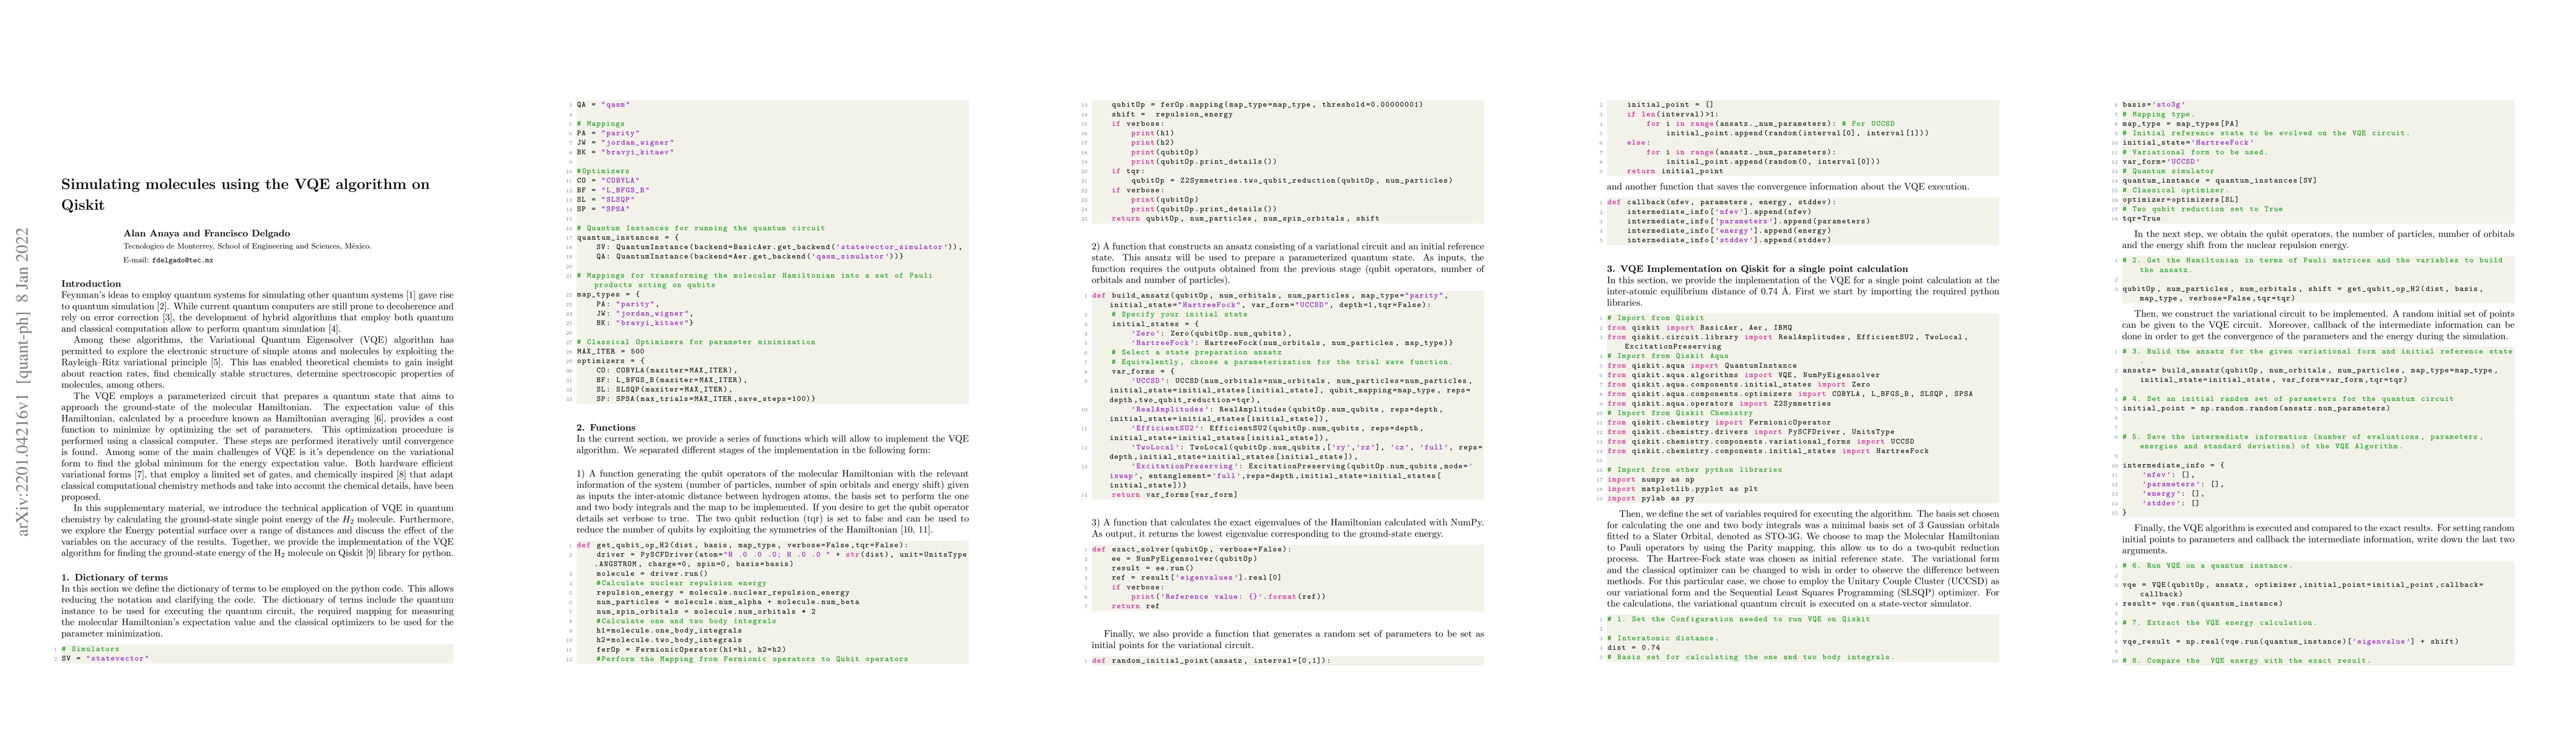Click citation [9] next to Qiskit library
This screenshot has height=729, width=2576.
click(370, 553)
